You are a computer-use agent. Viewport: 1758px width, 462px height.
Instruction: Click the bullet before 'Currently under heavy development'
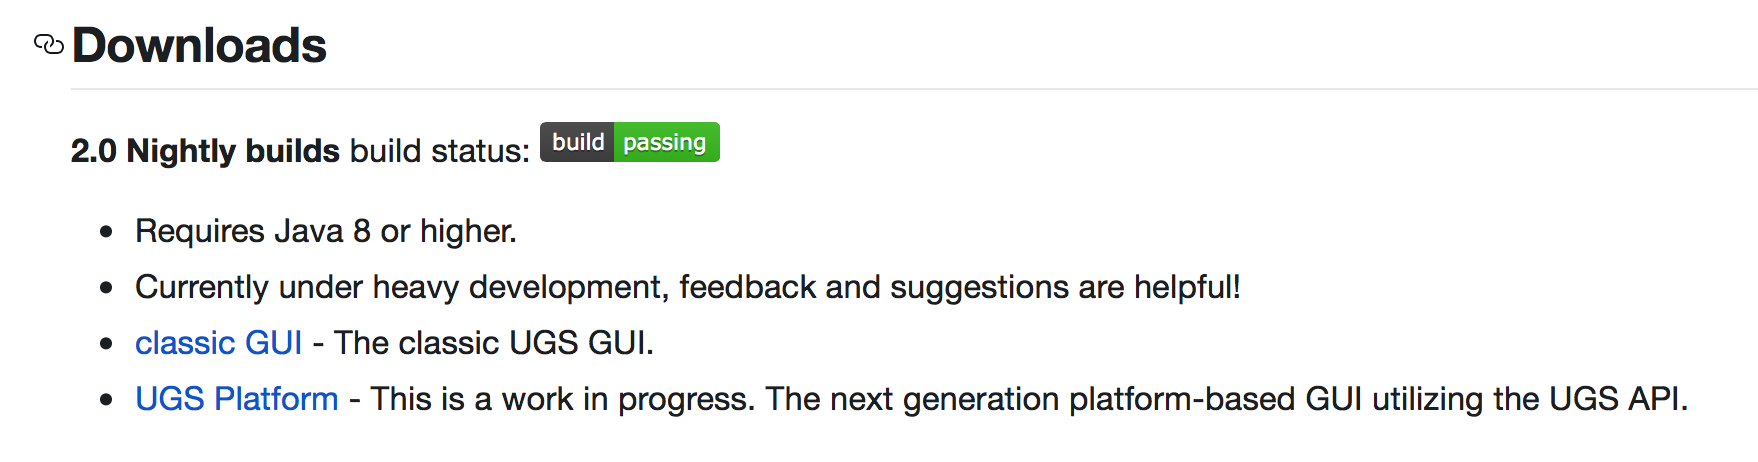pos(107,288)
